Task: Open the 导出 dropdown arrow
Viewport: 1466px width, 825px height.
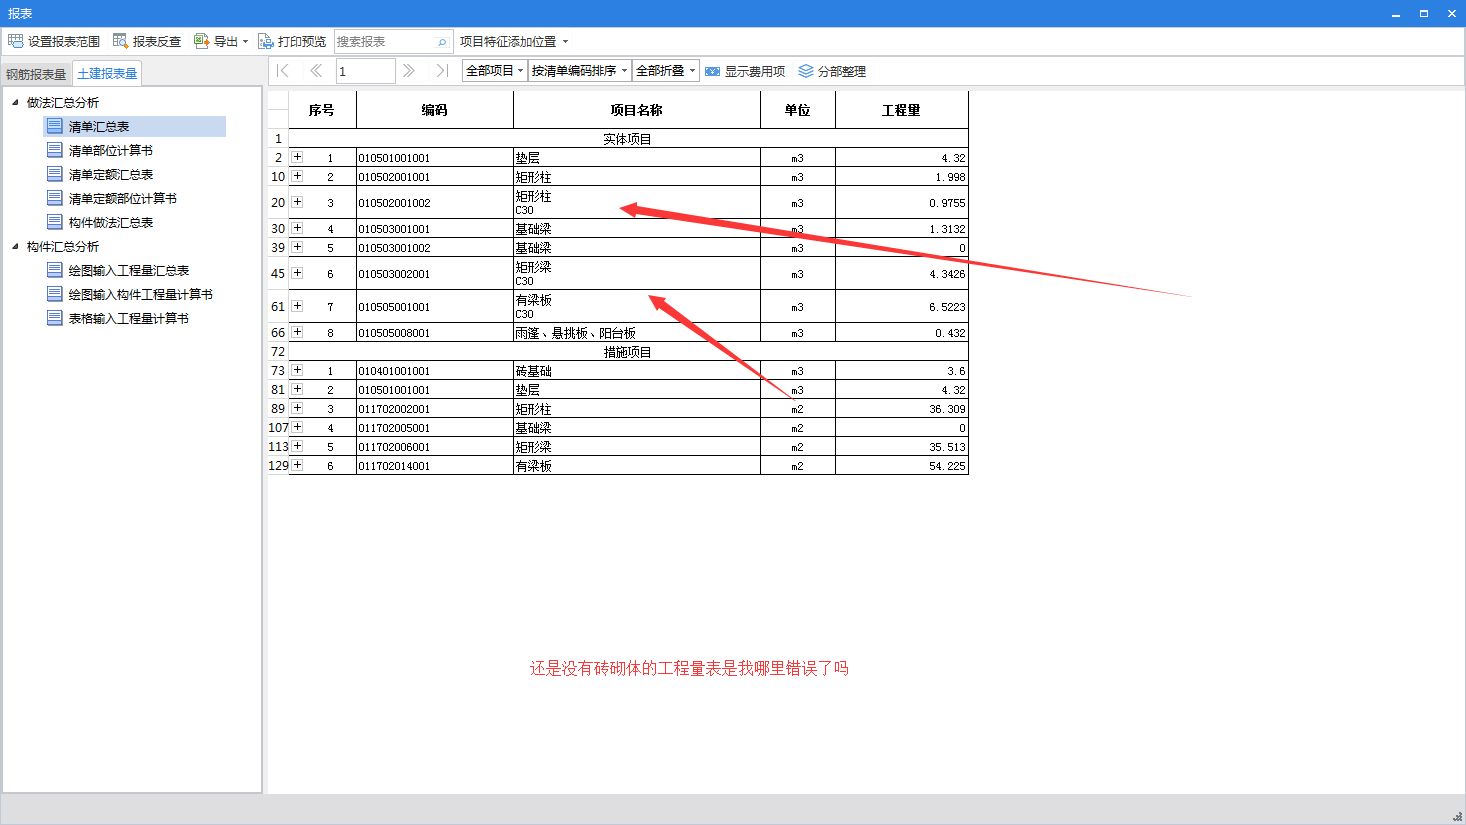Action: [245, 42]
